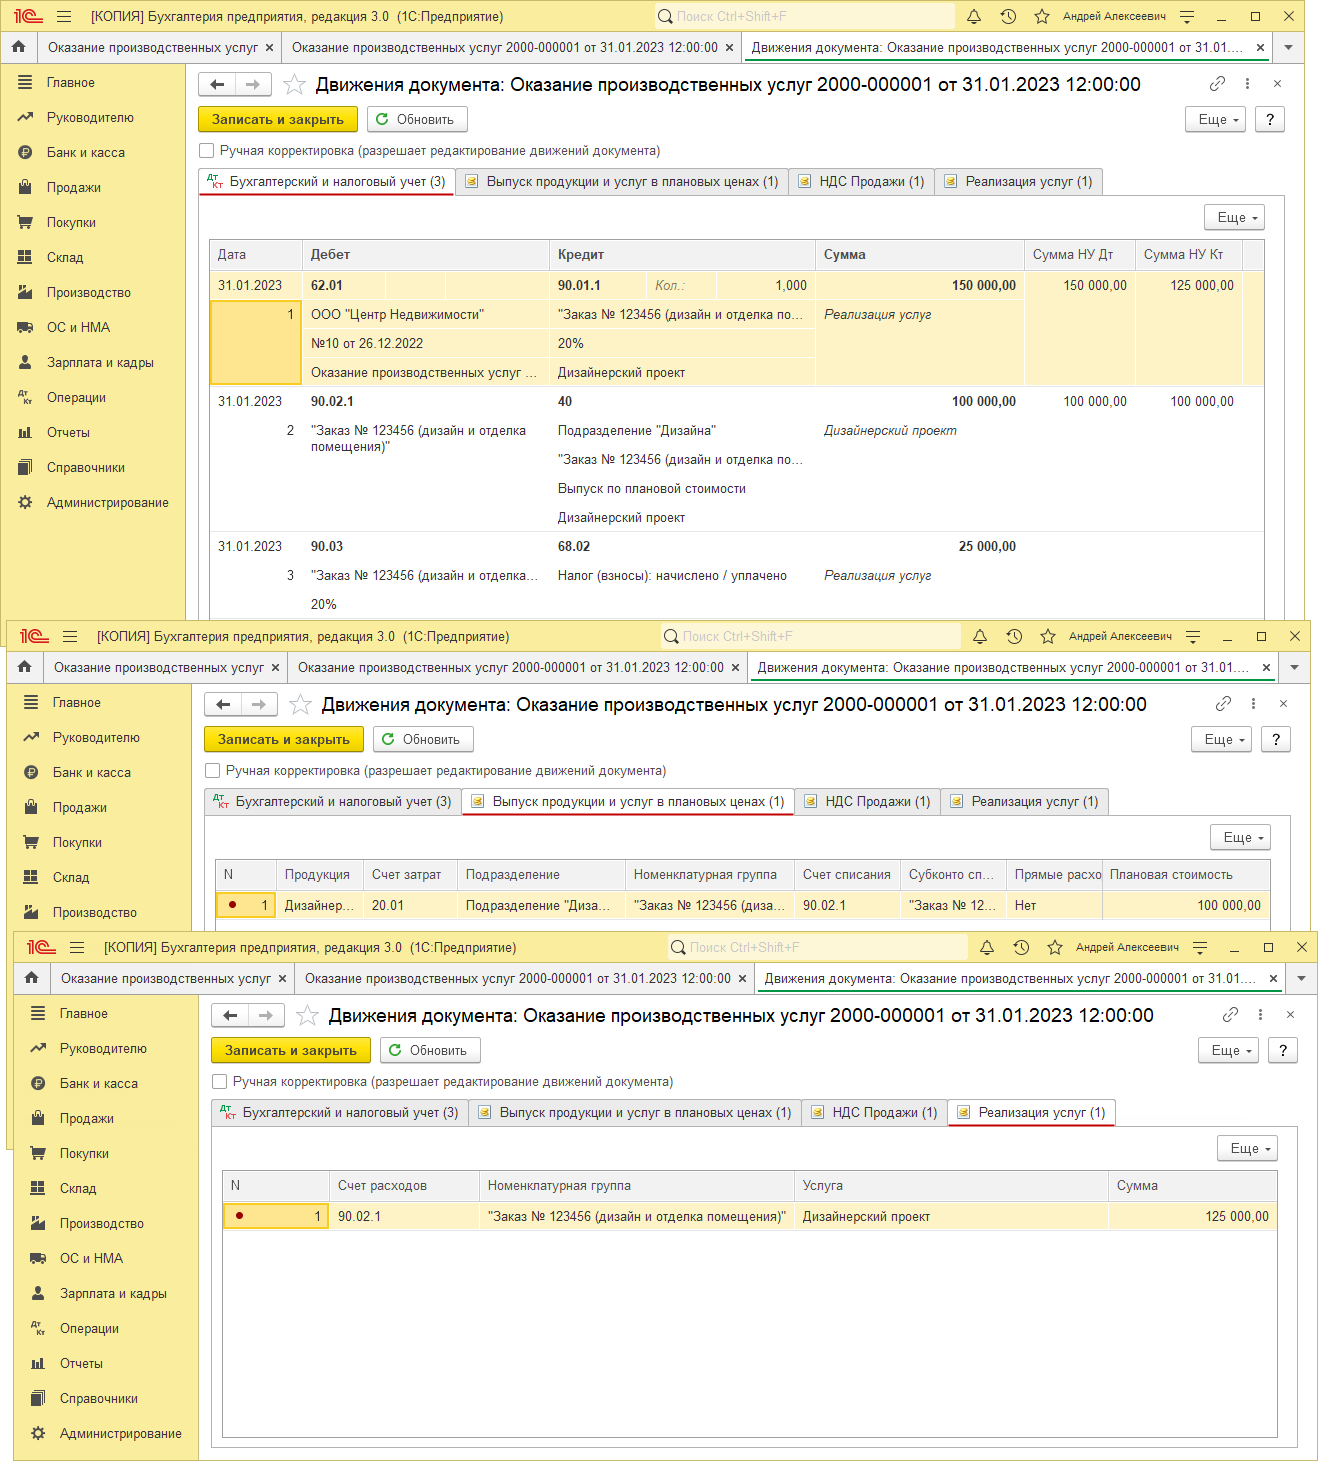
Task: Click Обновить button in bottom window
Action: pos(430,1050)
